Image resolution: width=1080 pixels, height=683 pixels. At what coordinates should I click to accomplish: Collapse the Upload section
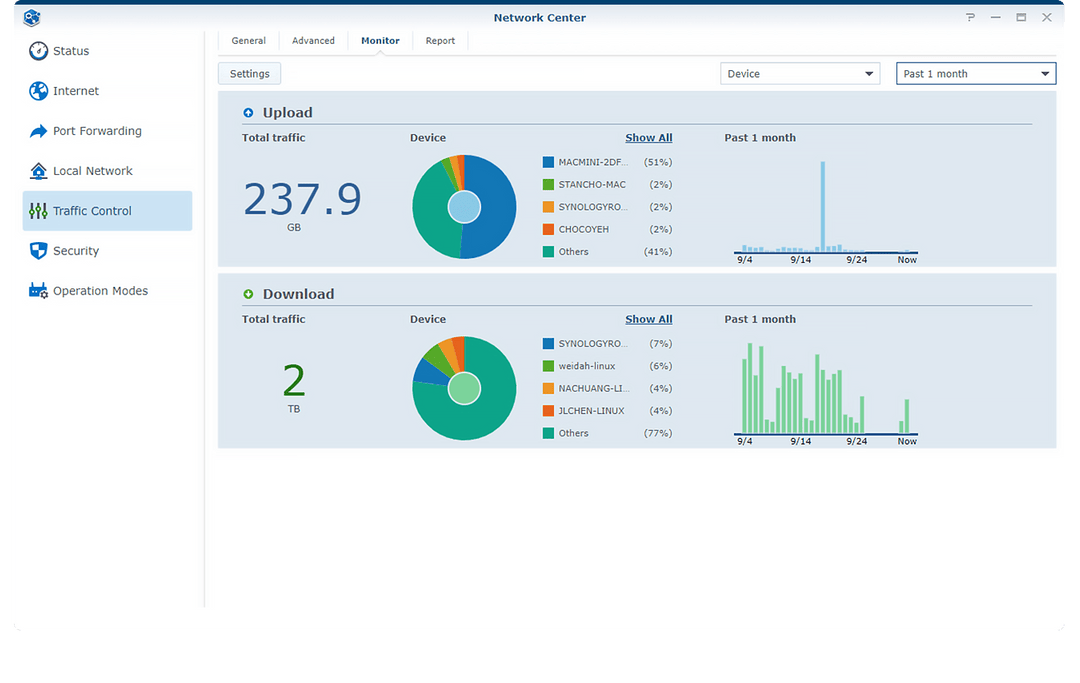pos(248,113)
